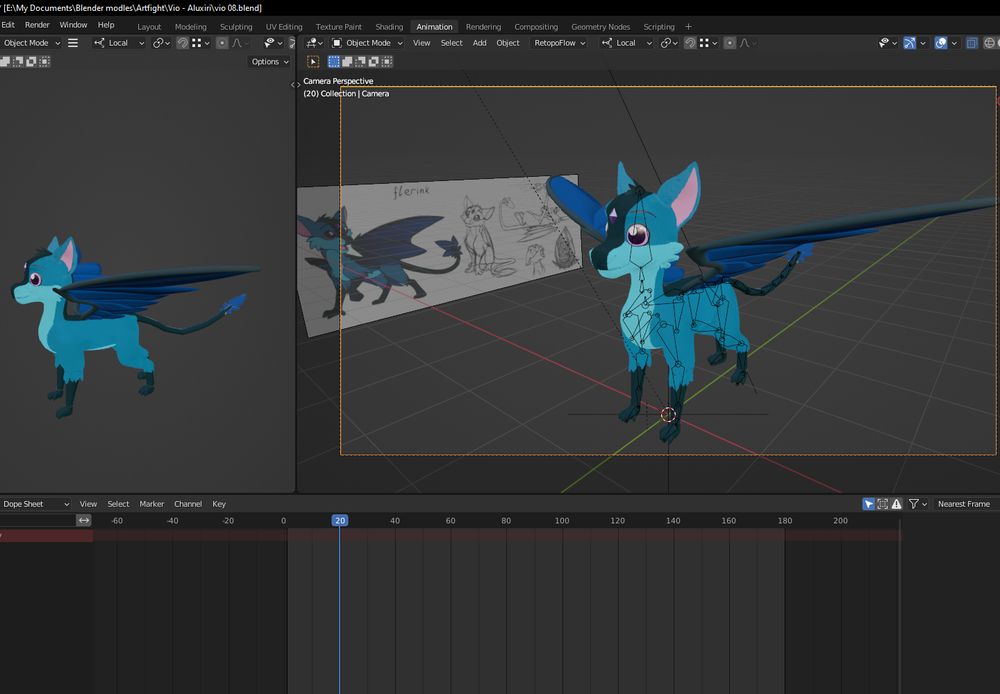Toggle the viewport side region arrows
The width and height of the screenshot is (1000, 694).
[x=295, y=84]
